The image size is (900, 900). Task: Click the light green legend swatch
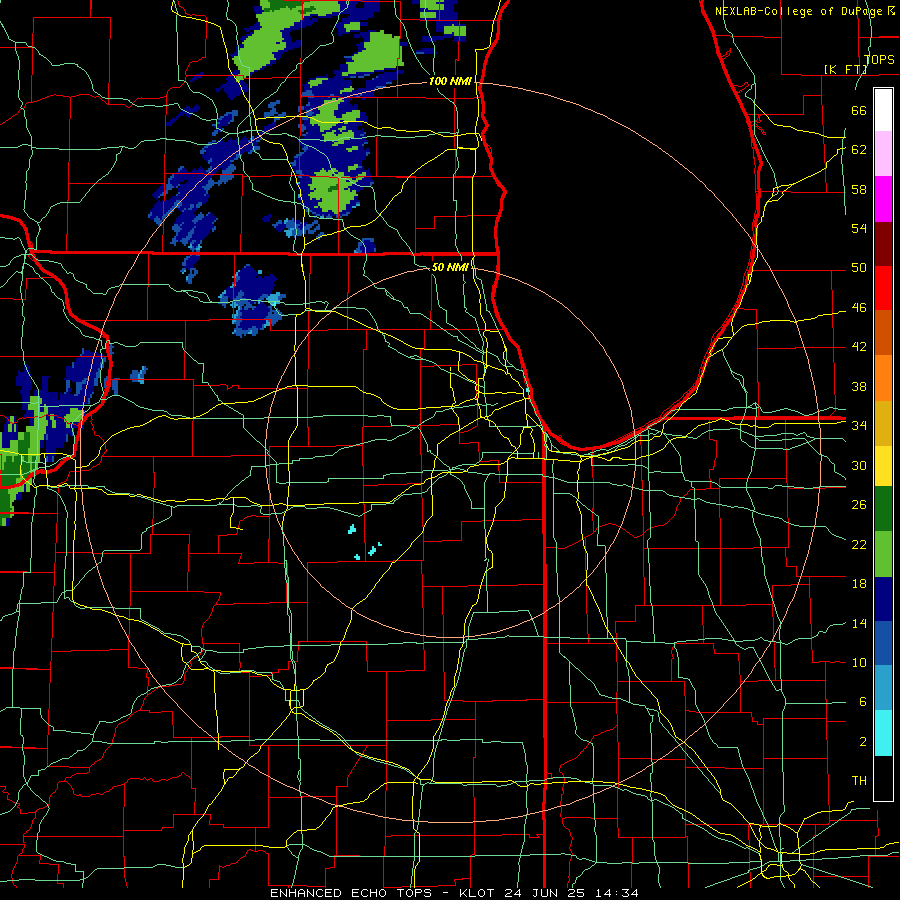pos(883,554)
